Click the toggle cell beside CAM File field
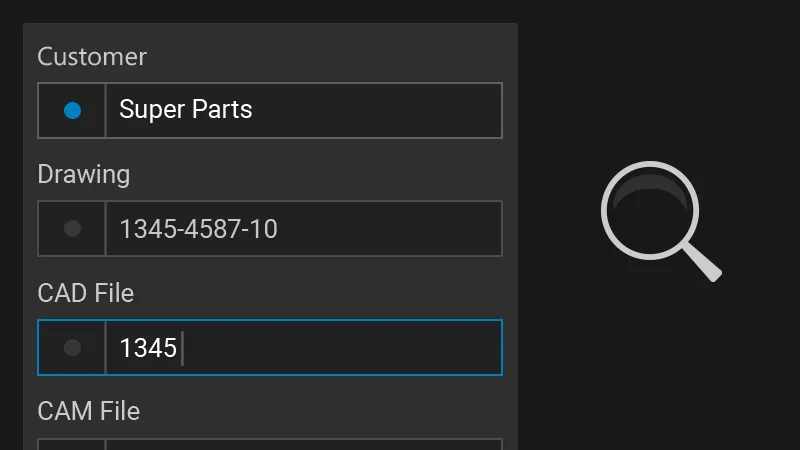 click(x=72, y=445)
